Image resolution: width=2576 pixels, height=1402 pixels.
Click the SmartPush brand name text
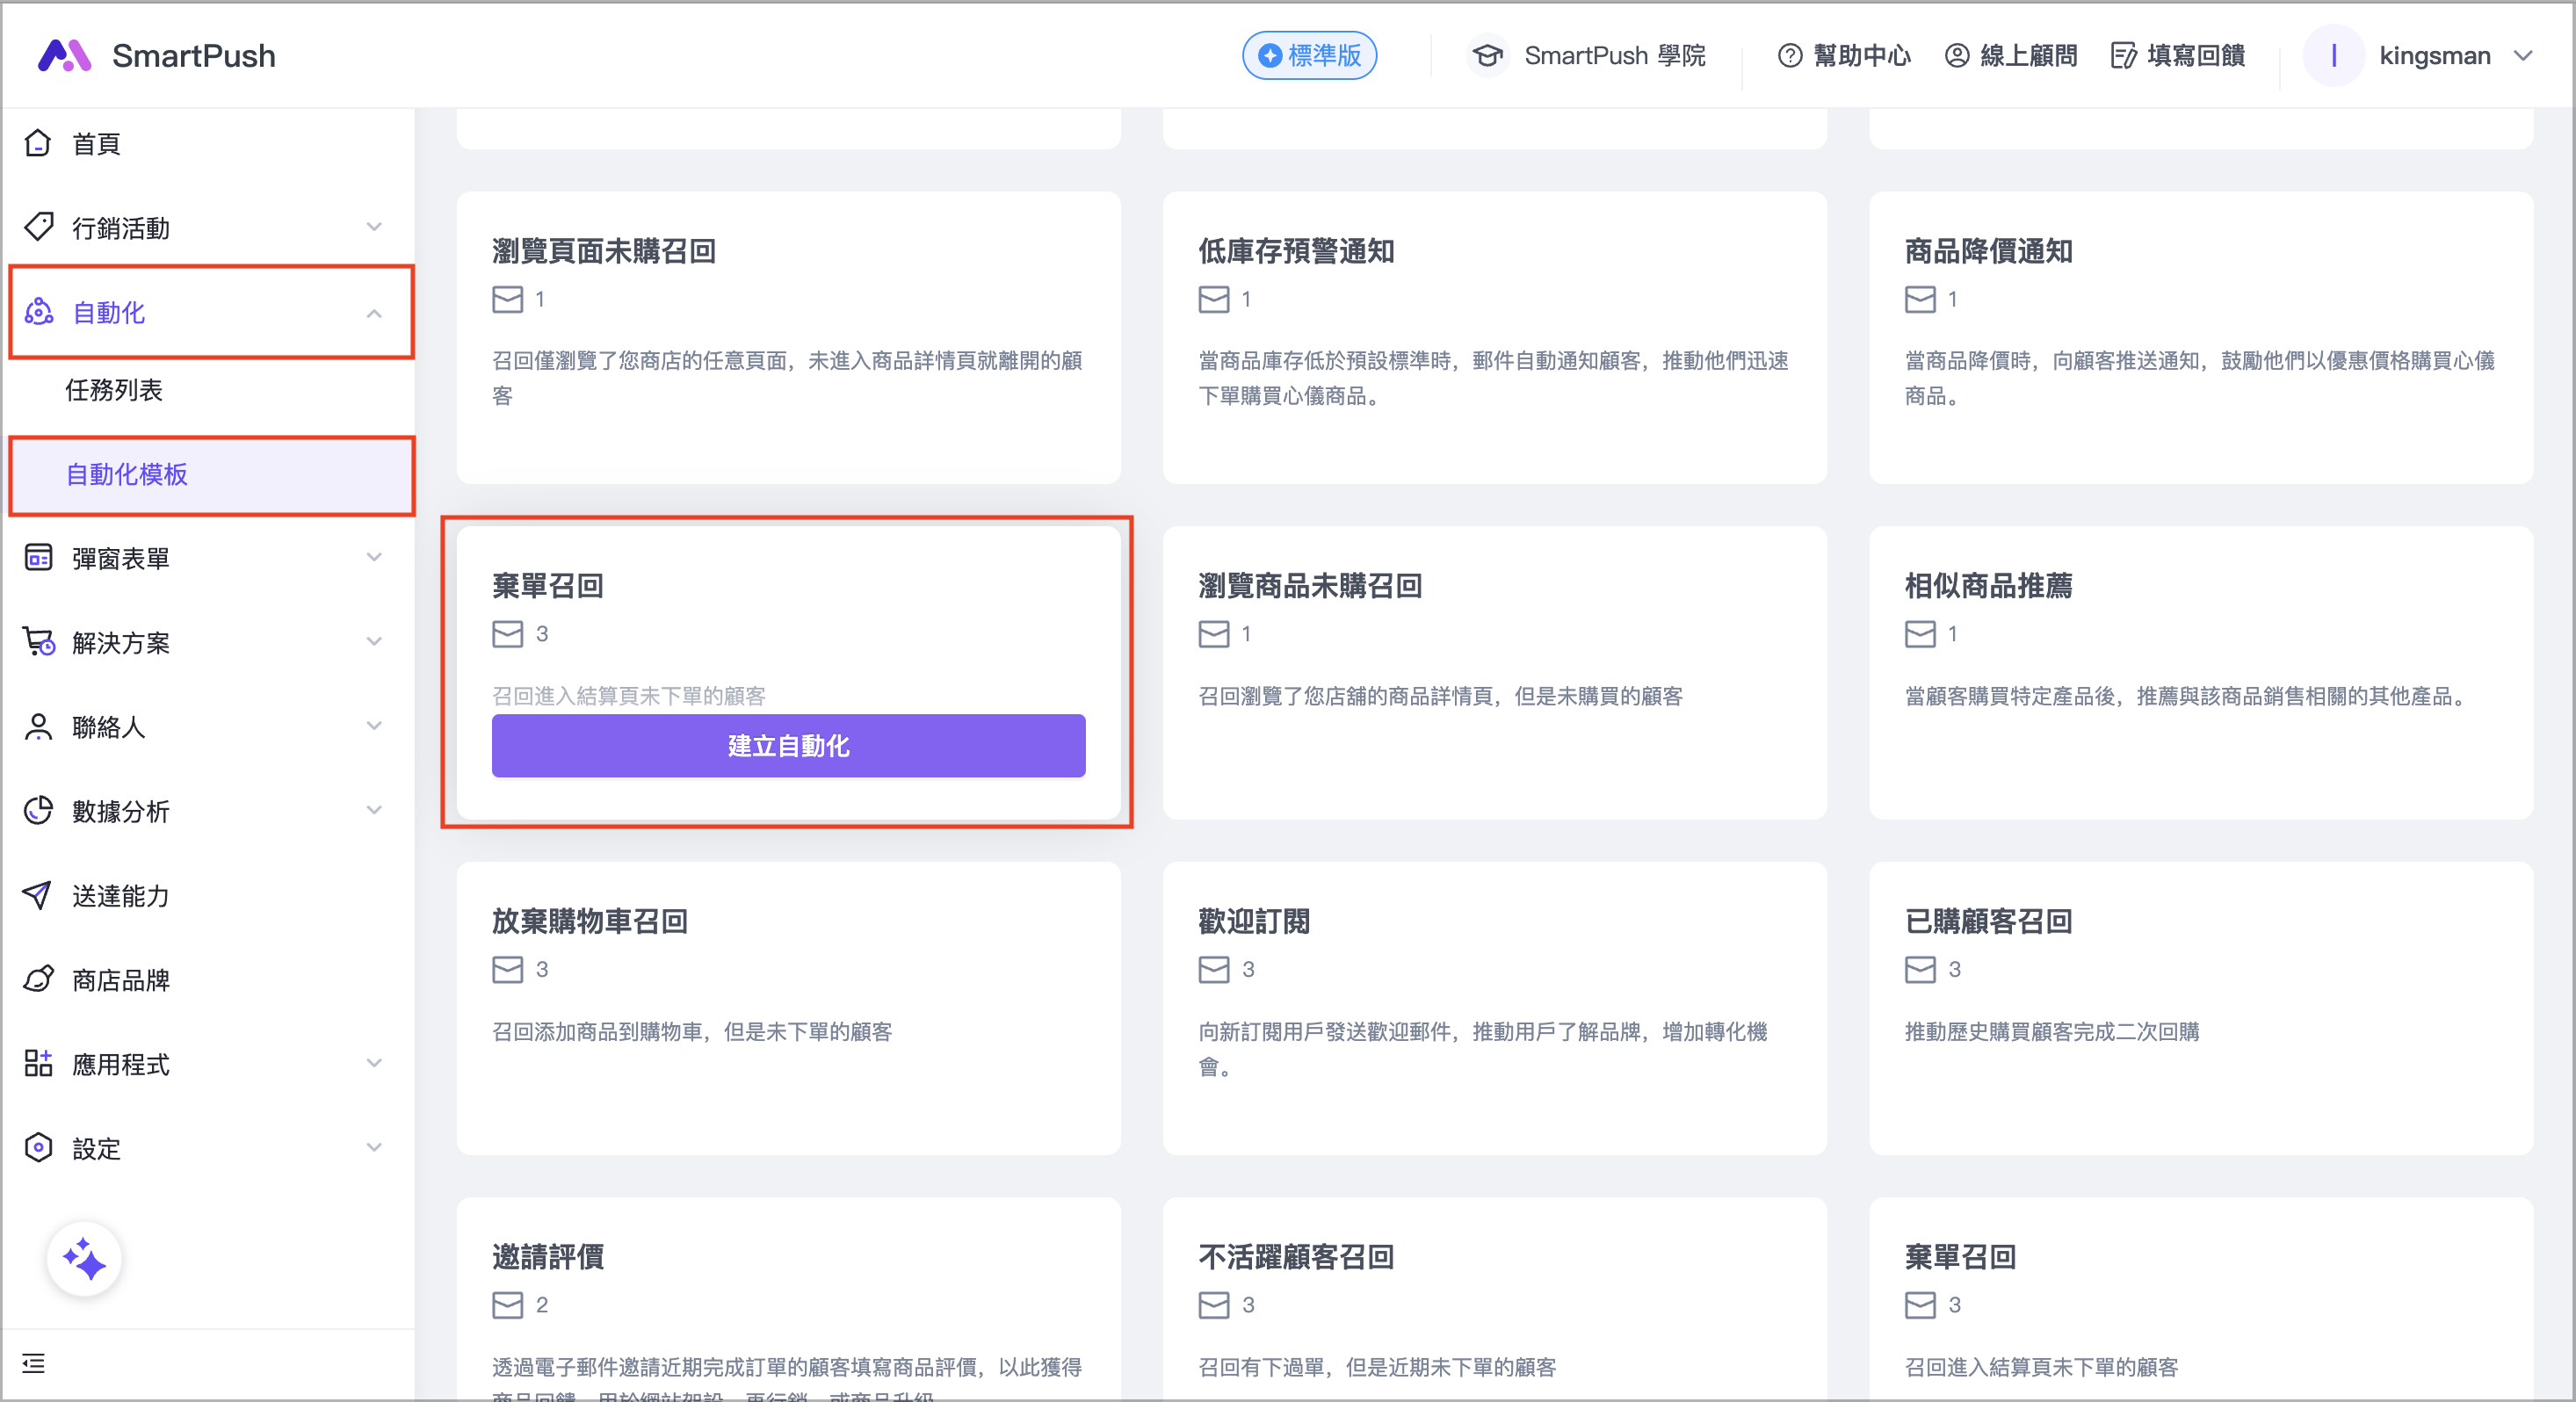pos(194,56)
